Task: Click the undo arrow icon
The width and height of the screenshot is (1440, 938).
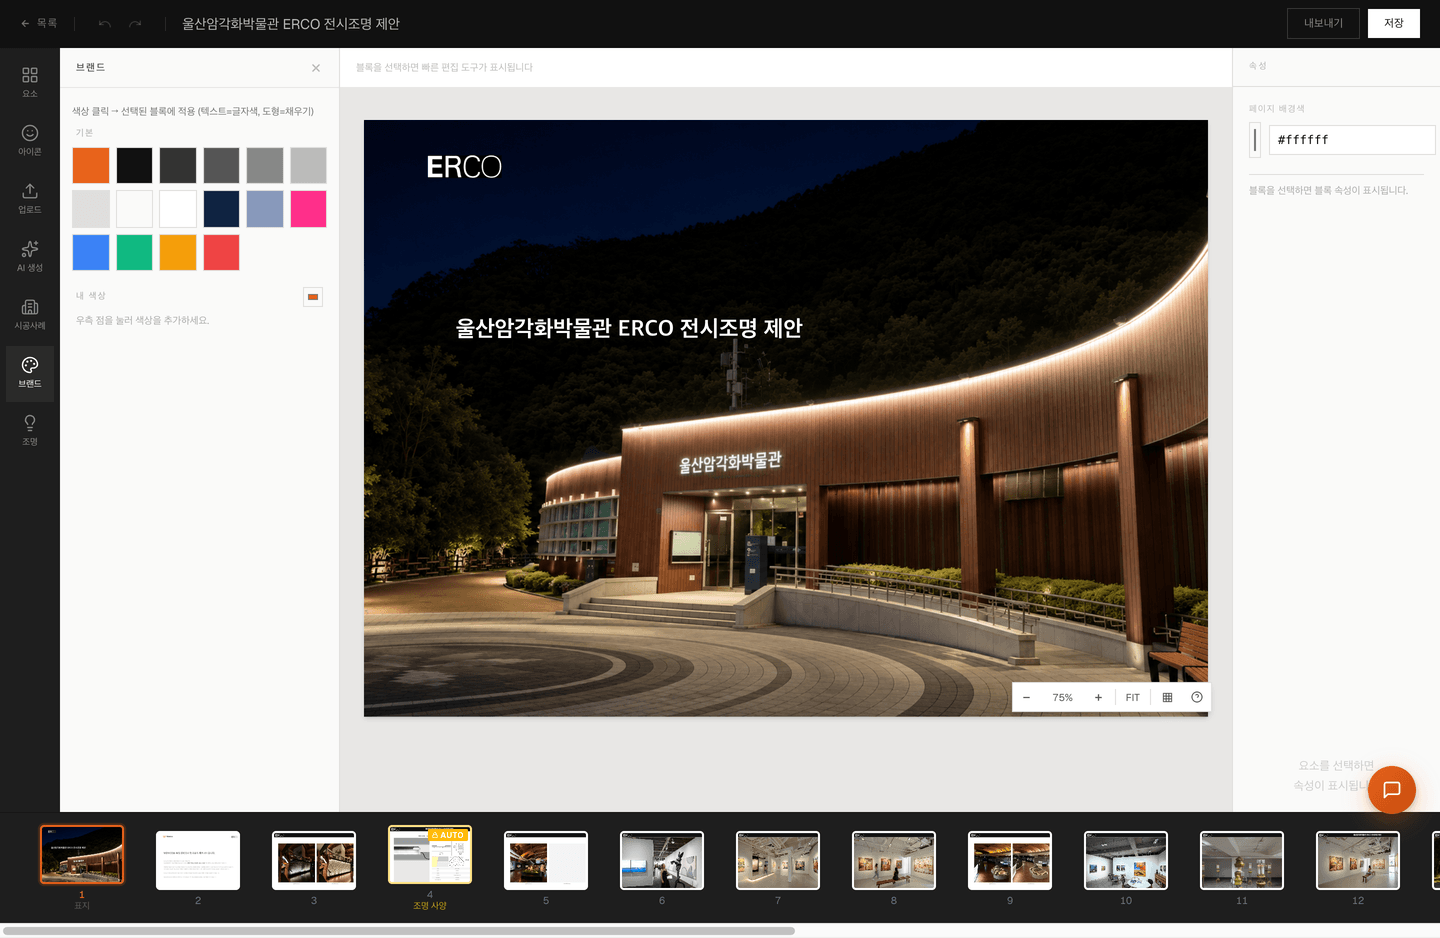Action: 105,23
